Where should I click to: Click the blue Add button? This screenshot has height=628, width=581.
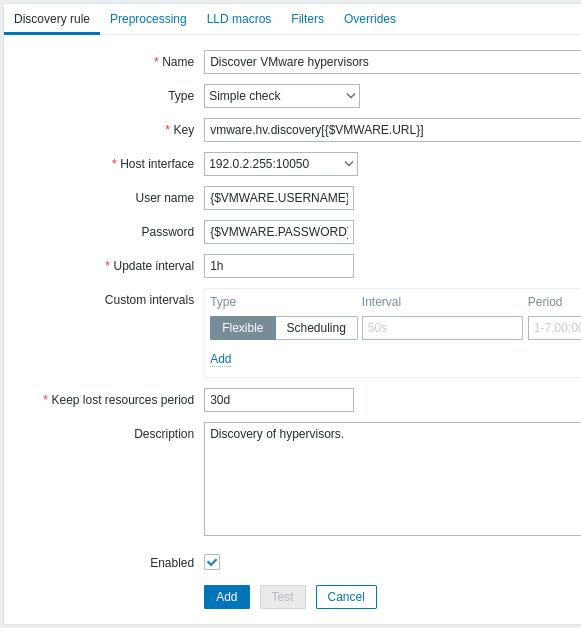pos(227,597)
